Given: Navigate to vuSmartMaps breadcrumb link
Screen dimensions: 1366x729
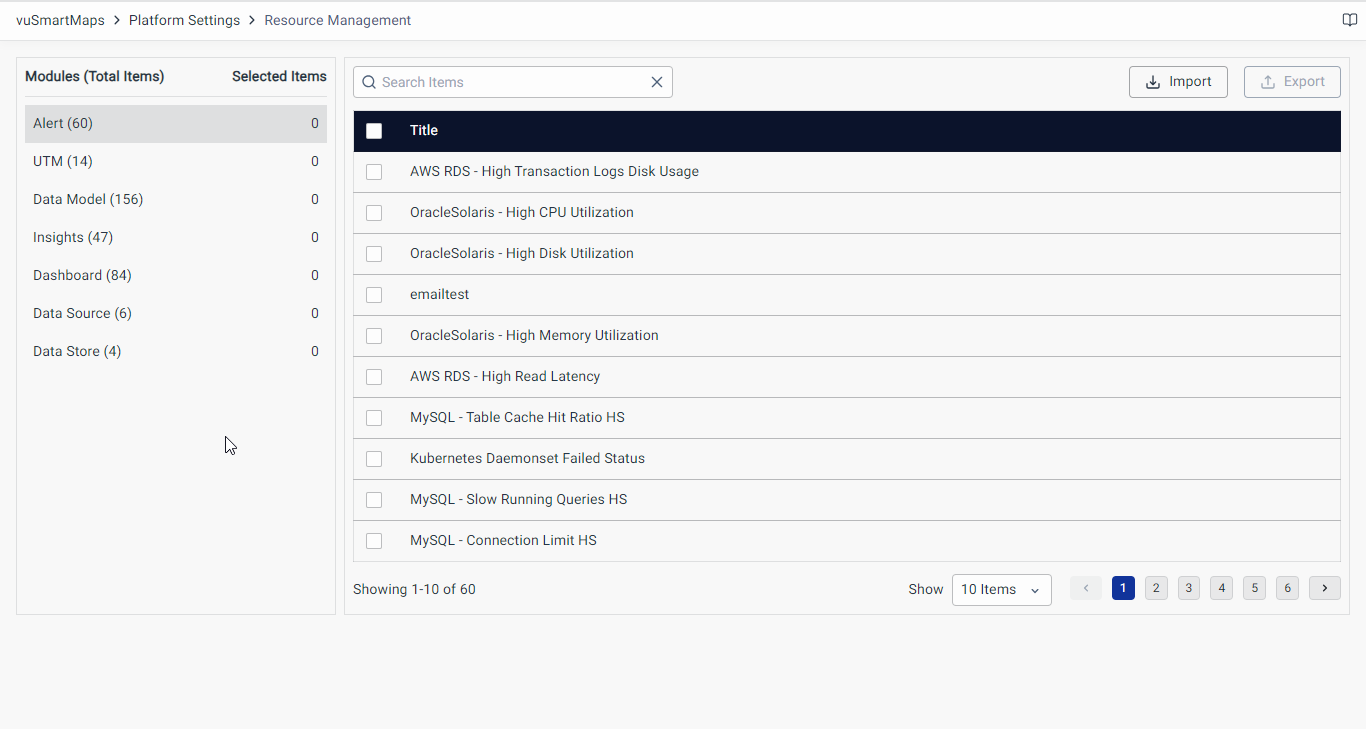Looking at the screenshot, I should [60, 20].
